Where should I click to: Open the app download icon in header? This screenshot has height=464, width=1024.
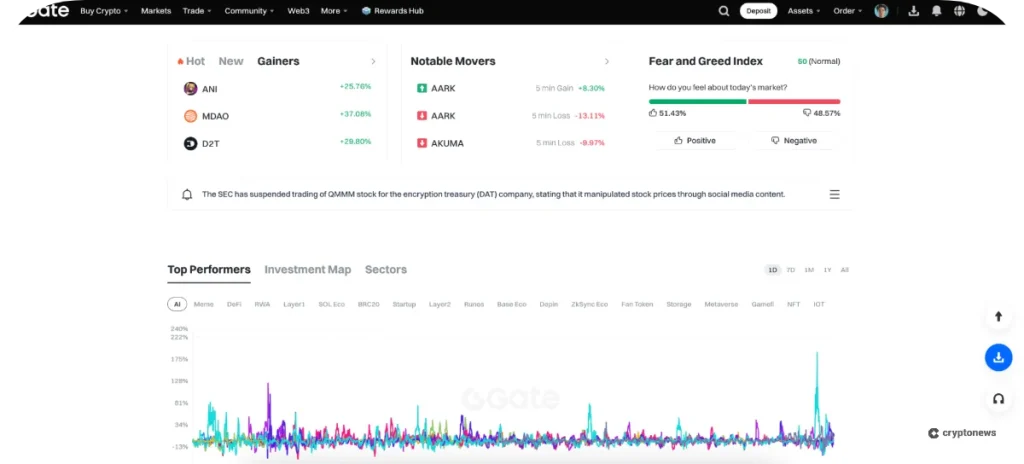click(x=914, y=11)
